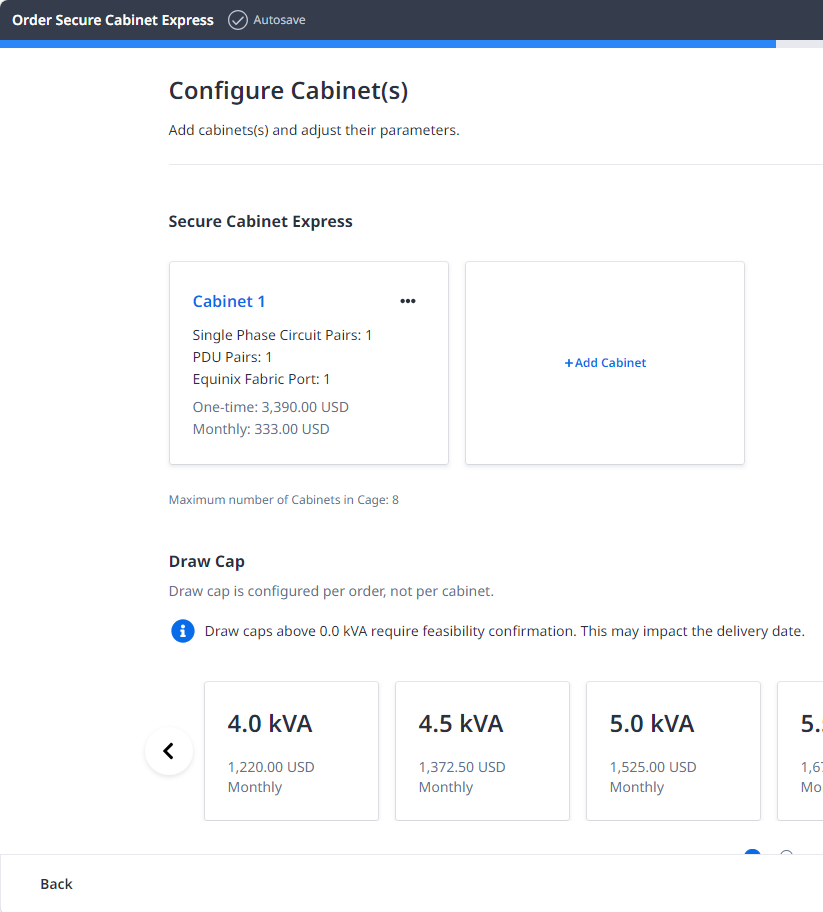823x912 pixels.
Task: Click the Autosave checkmark icon
Action: point(237,20)
